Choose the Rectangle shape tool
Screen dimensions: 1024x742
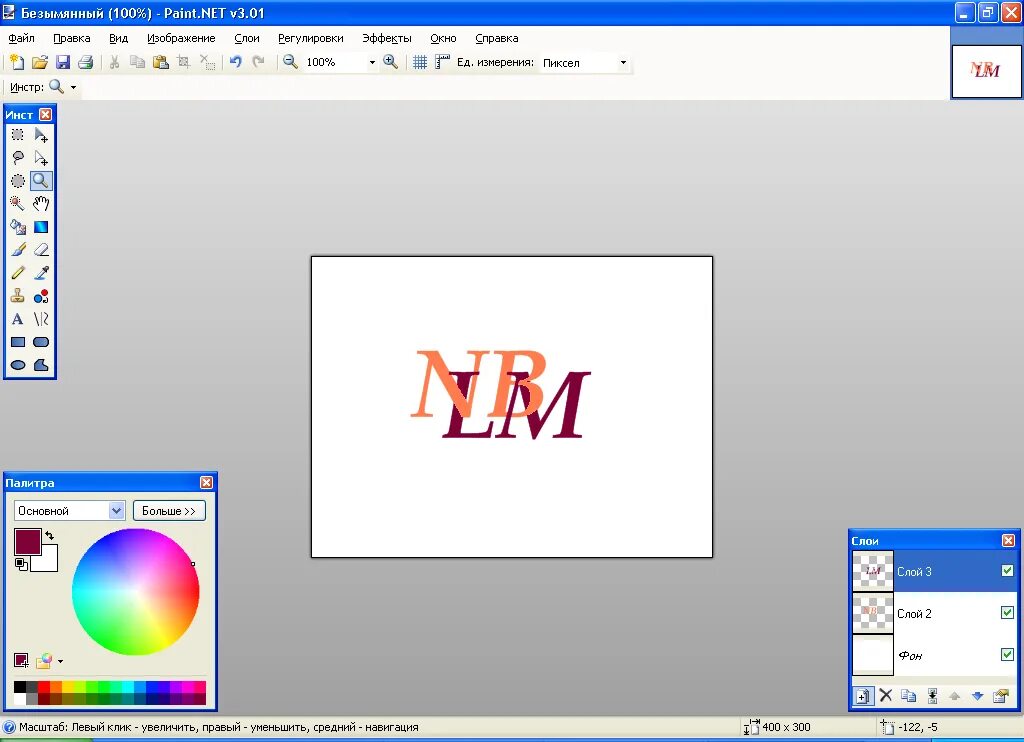tap(18, 342)
